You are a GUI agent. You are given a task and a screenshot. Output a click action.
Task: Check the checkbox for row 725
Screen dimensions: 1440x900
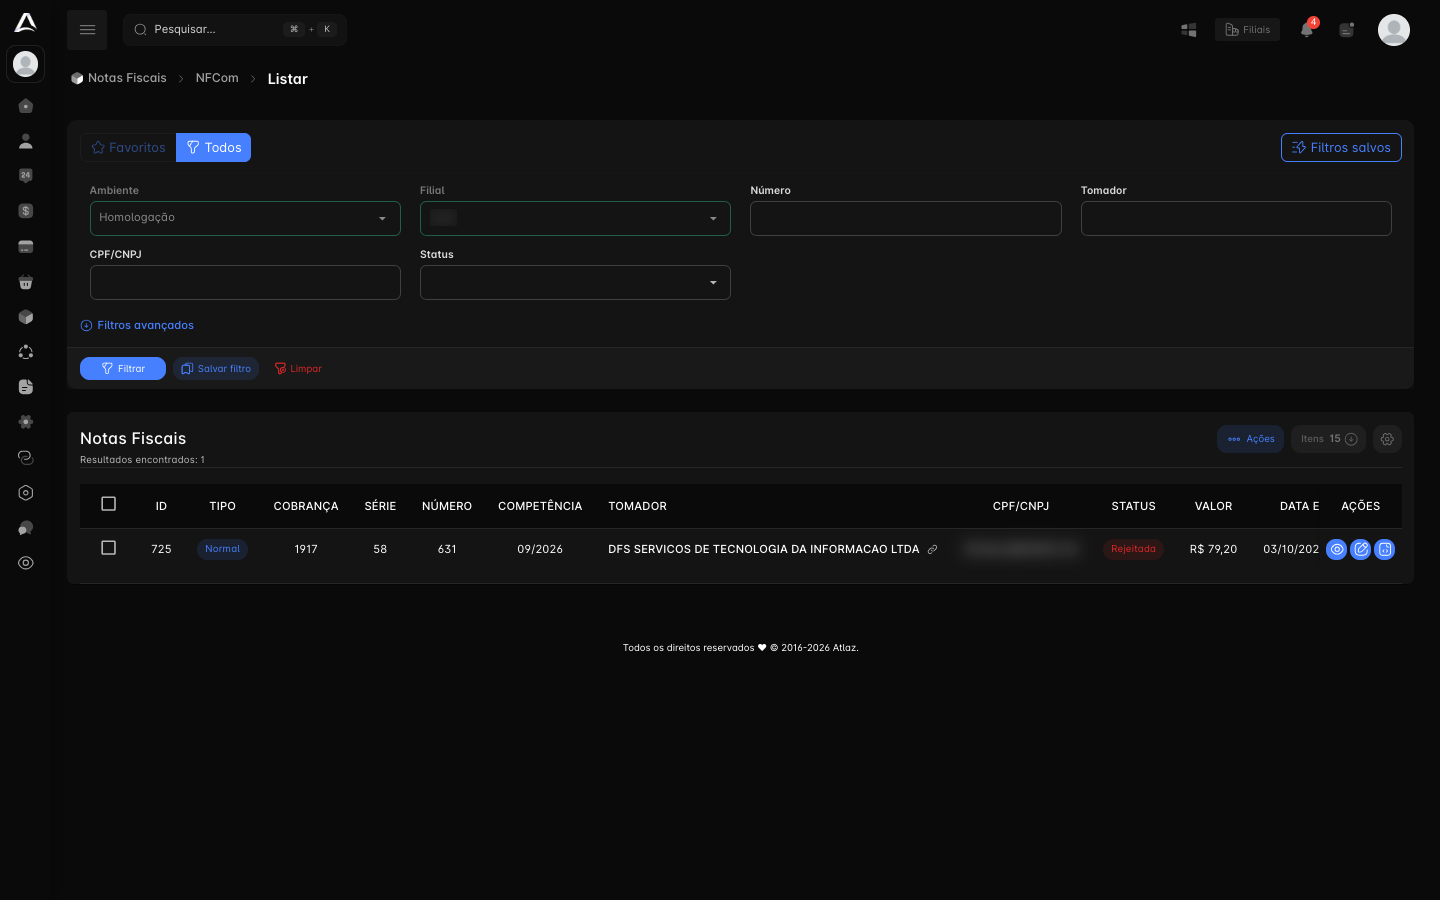[x=109, y=548]
